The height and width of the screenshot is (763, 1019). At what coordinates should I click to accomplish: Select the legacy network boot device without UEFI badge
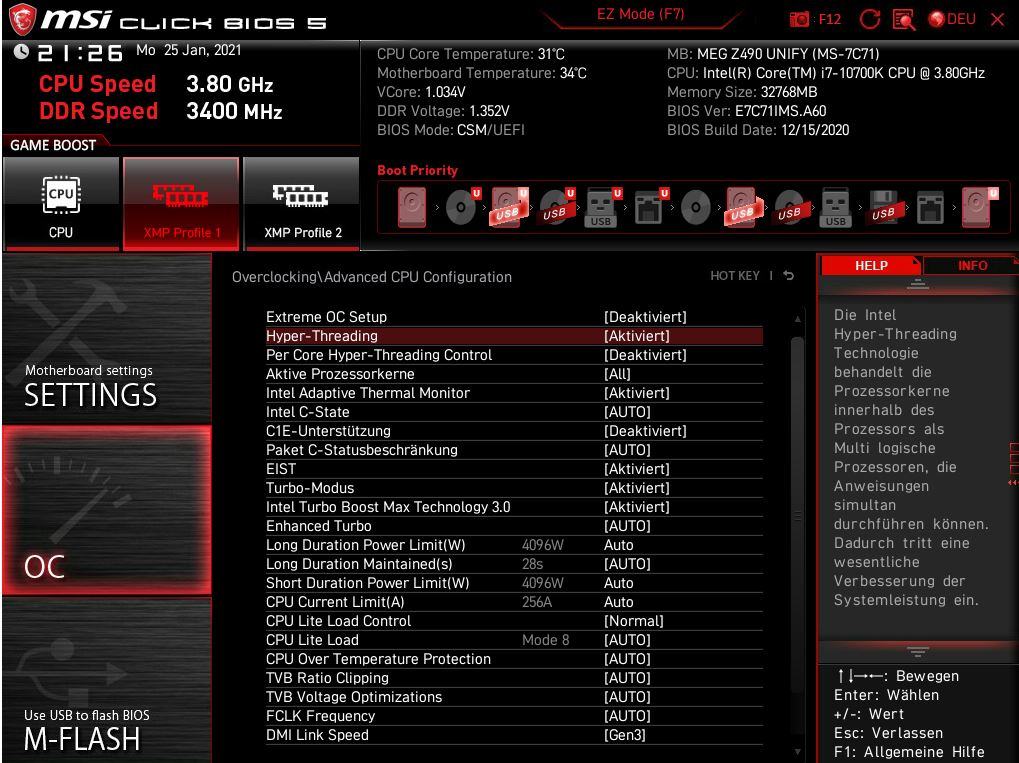[x=930, y=207]
